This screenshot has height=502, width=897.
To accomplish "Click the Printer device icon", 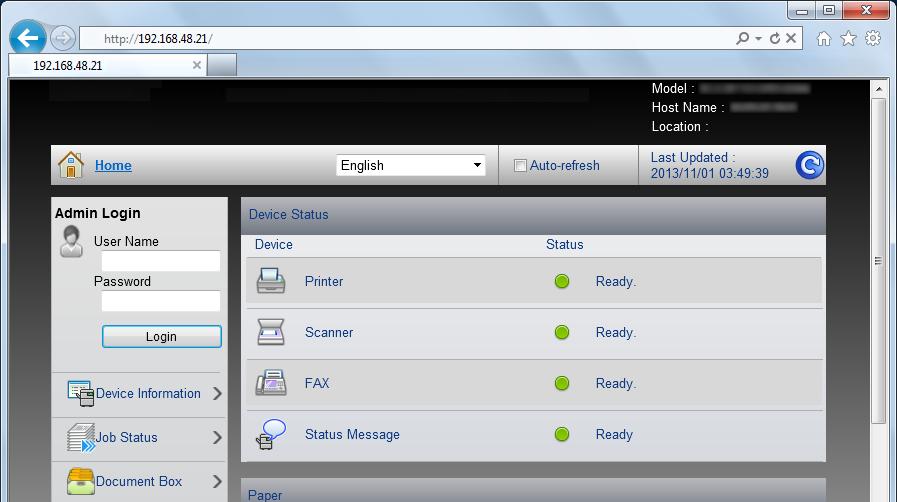I will tap(271, 281).
